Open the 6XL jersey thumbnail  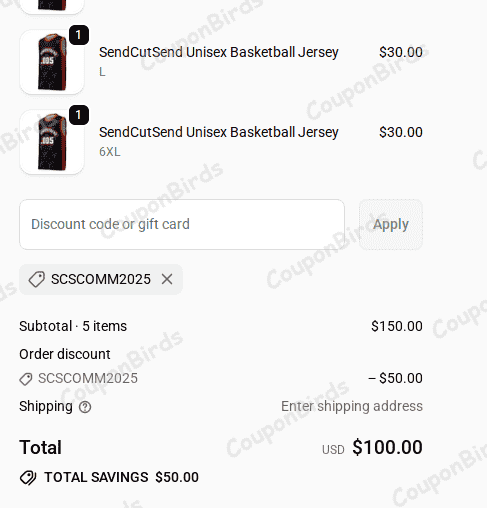click(x=52, y=142)
